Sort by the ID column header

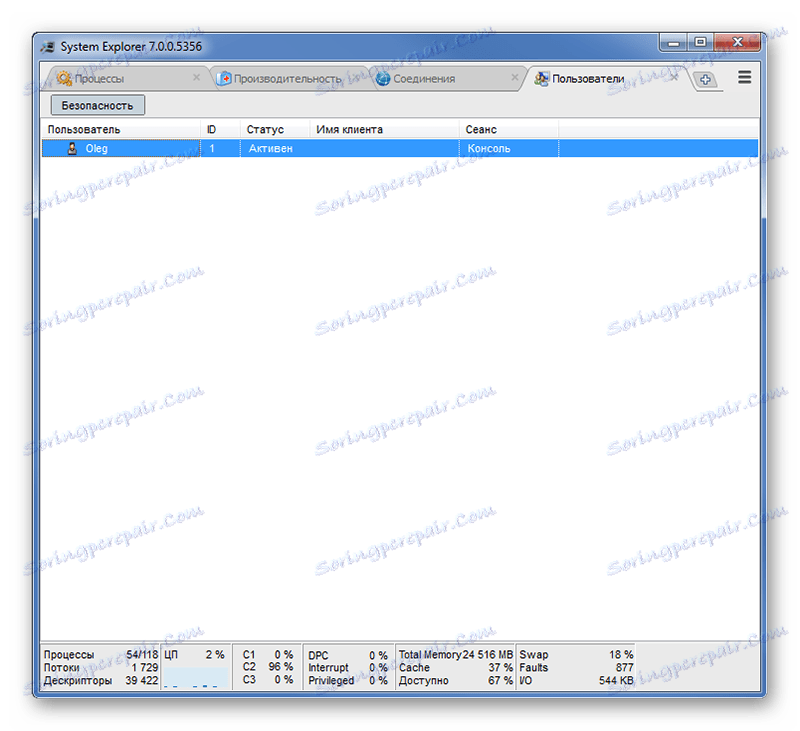(x=220, y=130)
